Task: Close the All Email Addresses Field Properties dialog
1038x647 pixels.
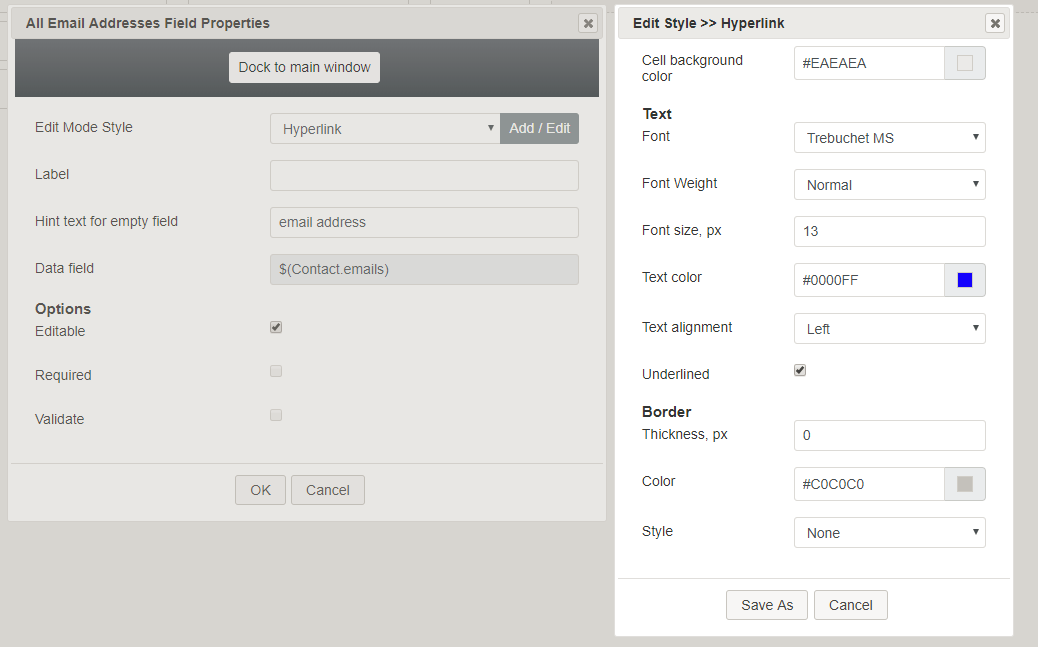Action: coord(588,23)
